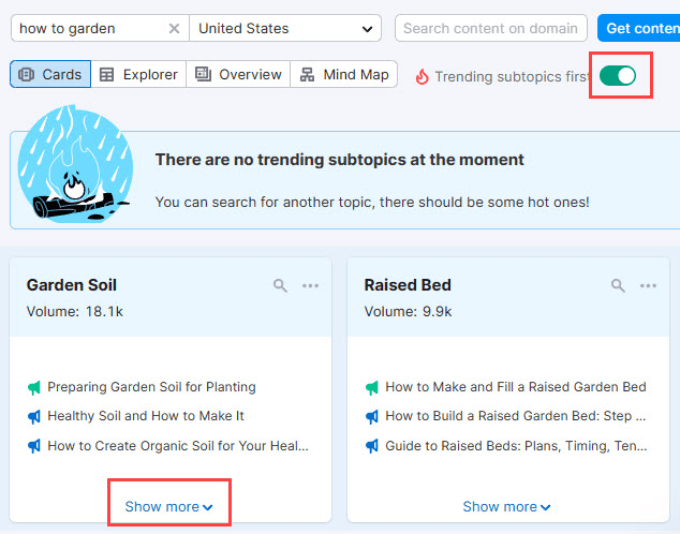Switch to the Mind Map tab
The width and height of the screenshot is (680, 534).
[344, 75]
